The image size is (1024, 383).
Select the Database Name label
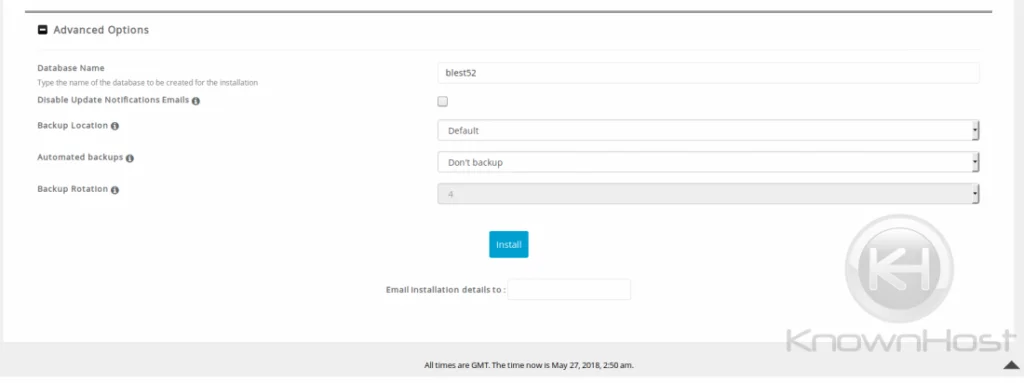[x=71, y=68]
